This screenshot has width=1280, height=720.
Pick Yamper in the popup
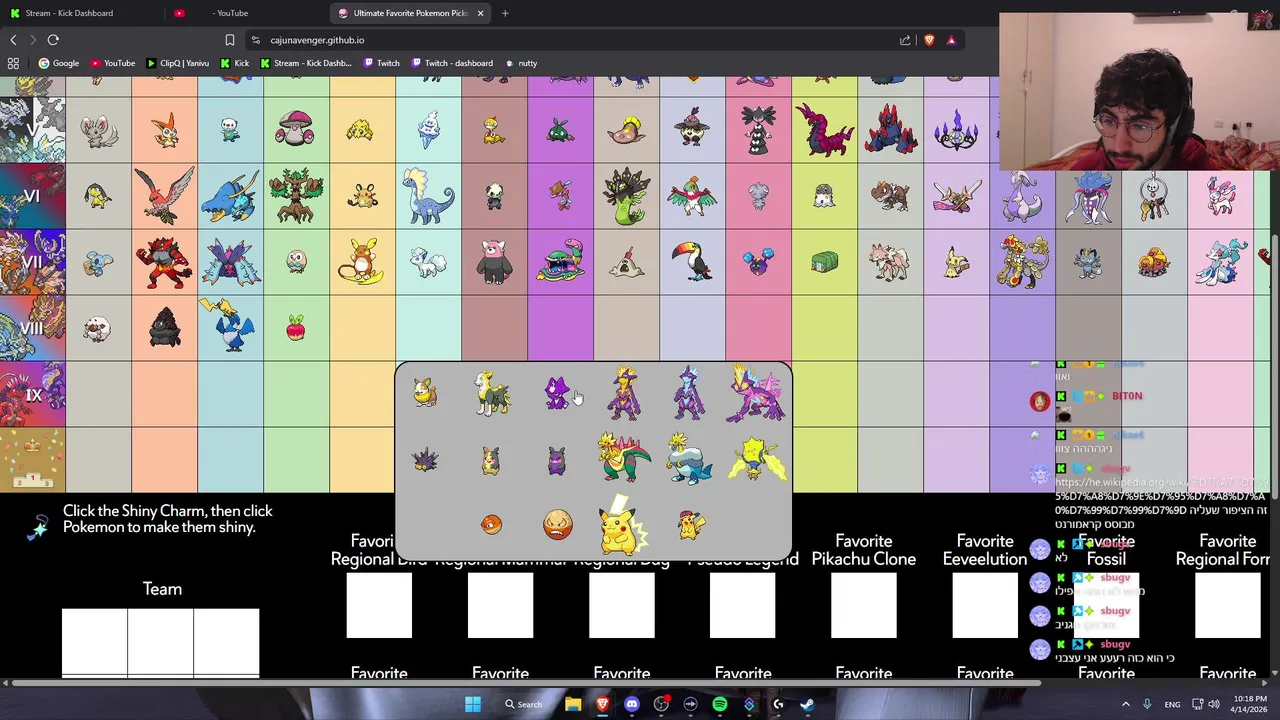(x=425, y=393)
